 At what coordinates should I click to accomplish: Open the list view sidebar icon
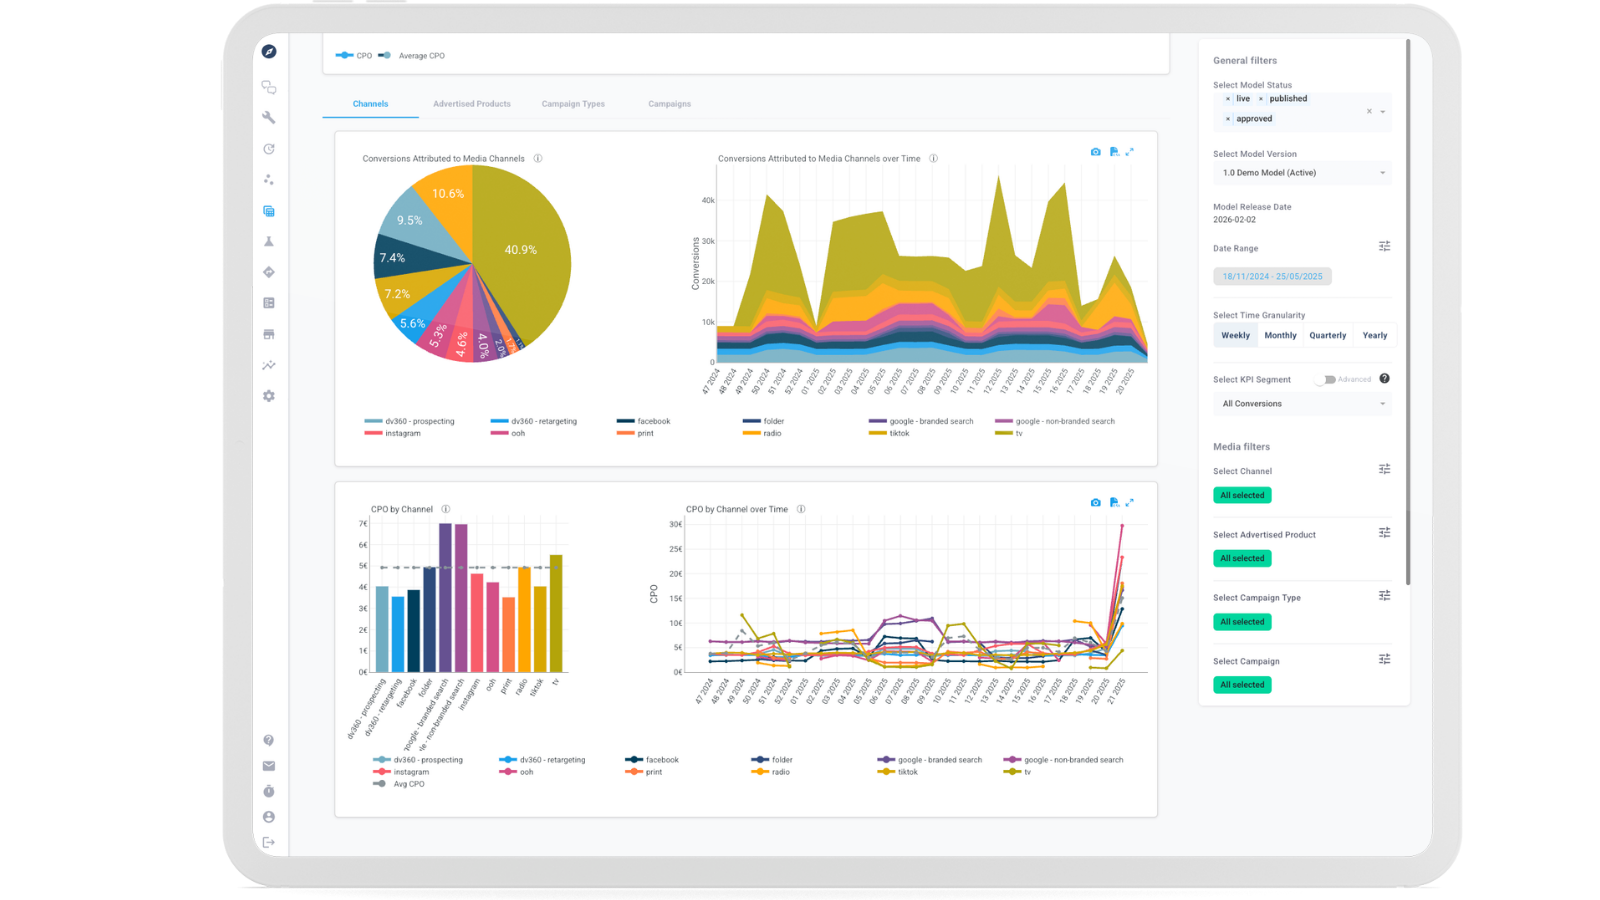click(269, 303)
